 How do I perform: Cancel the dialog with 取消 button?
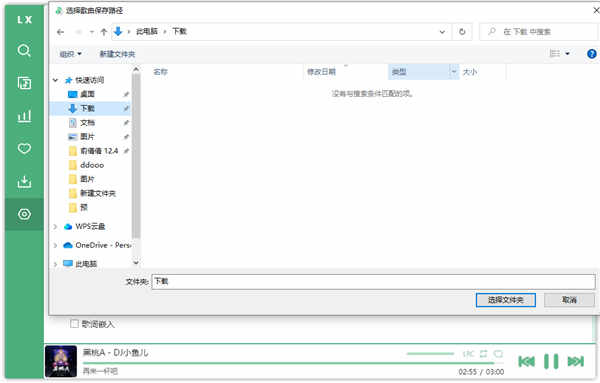click(x=569, y=300)
